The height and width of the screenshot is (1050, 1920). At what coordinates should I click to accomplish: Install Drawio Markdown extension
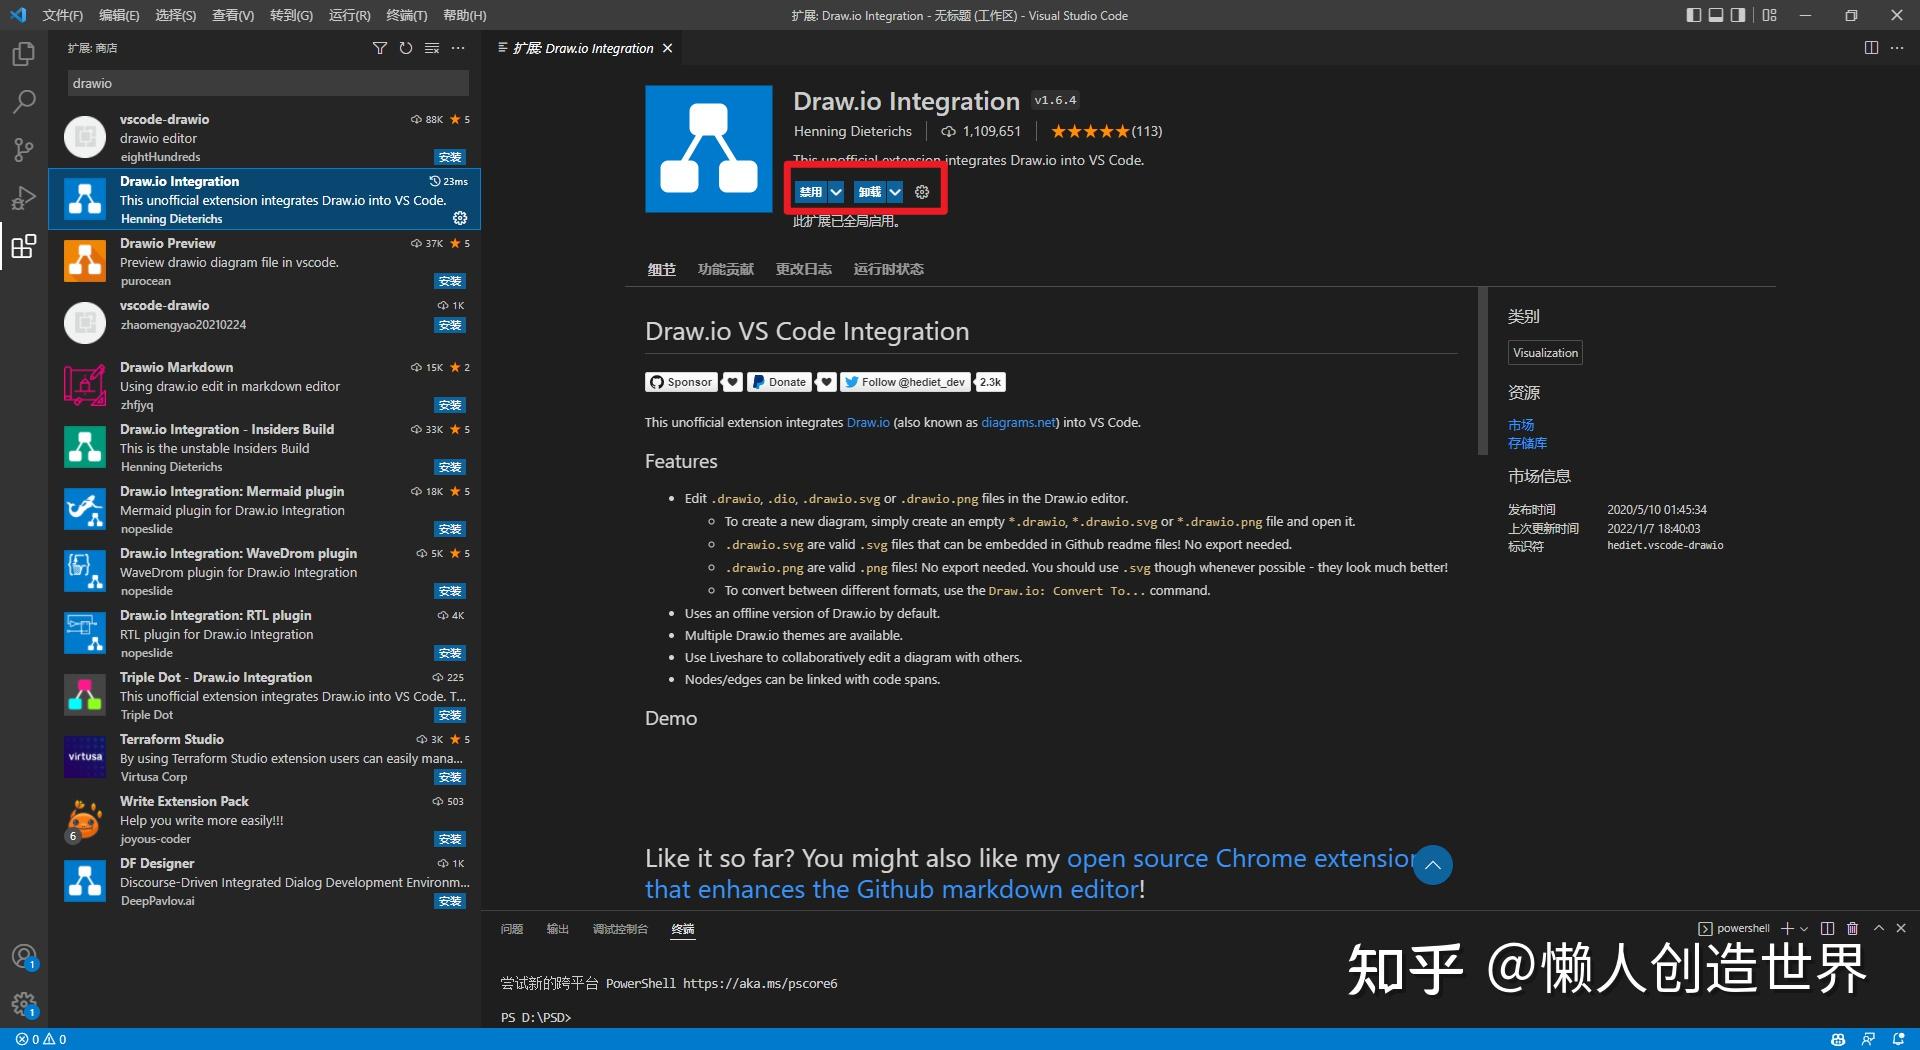(450, 405)
